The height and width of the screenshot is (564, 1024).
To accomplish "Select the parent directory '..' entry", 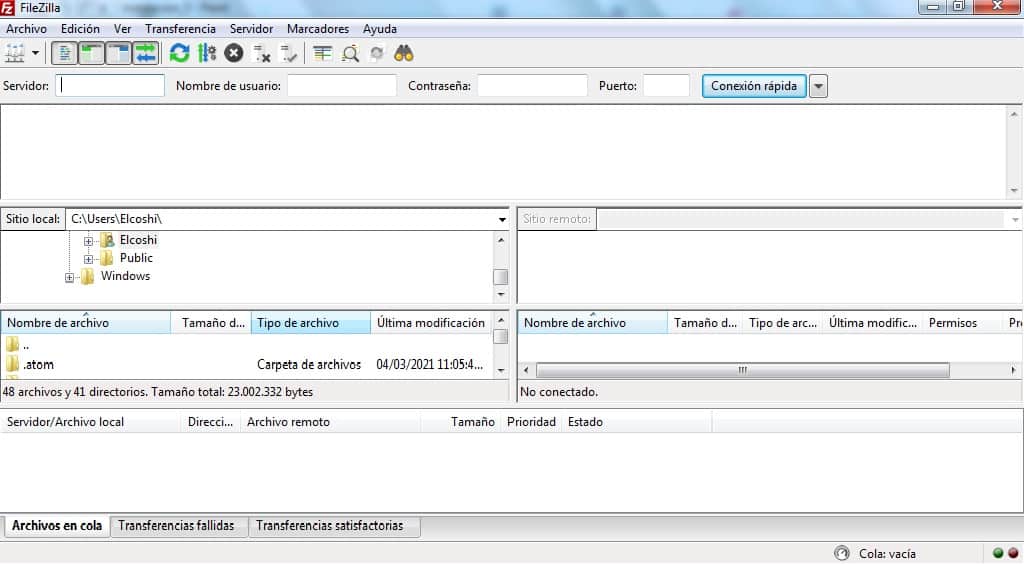I will [x=246, y=345].
